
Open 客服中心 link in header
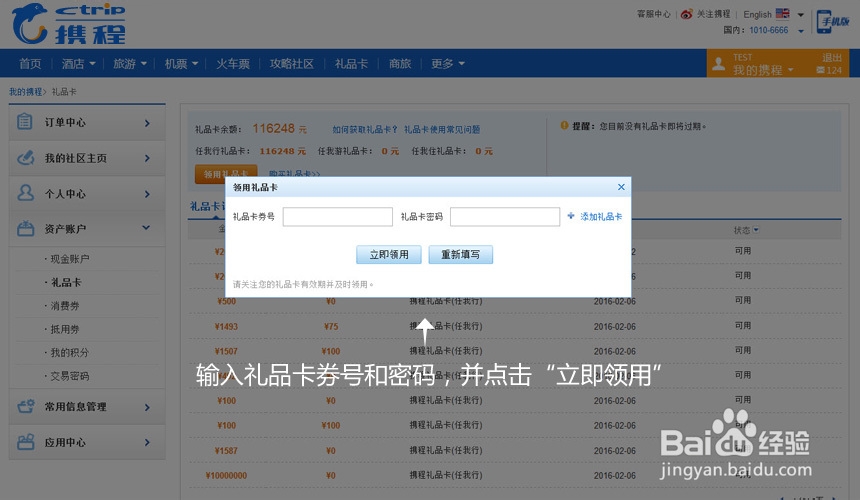(654, 14)
